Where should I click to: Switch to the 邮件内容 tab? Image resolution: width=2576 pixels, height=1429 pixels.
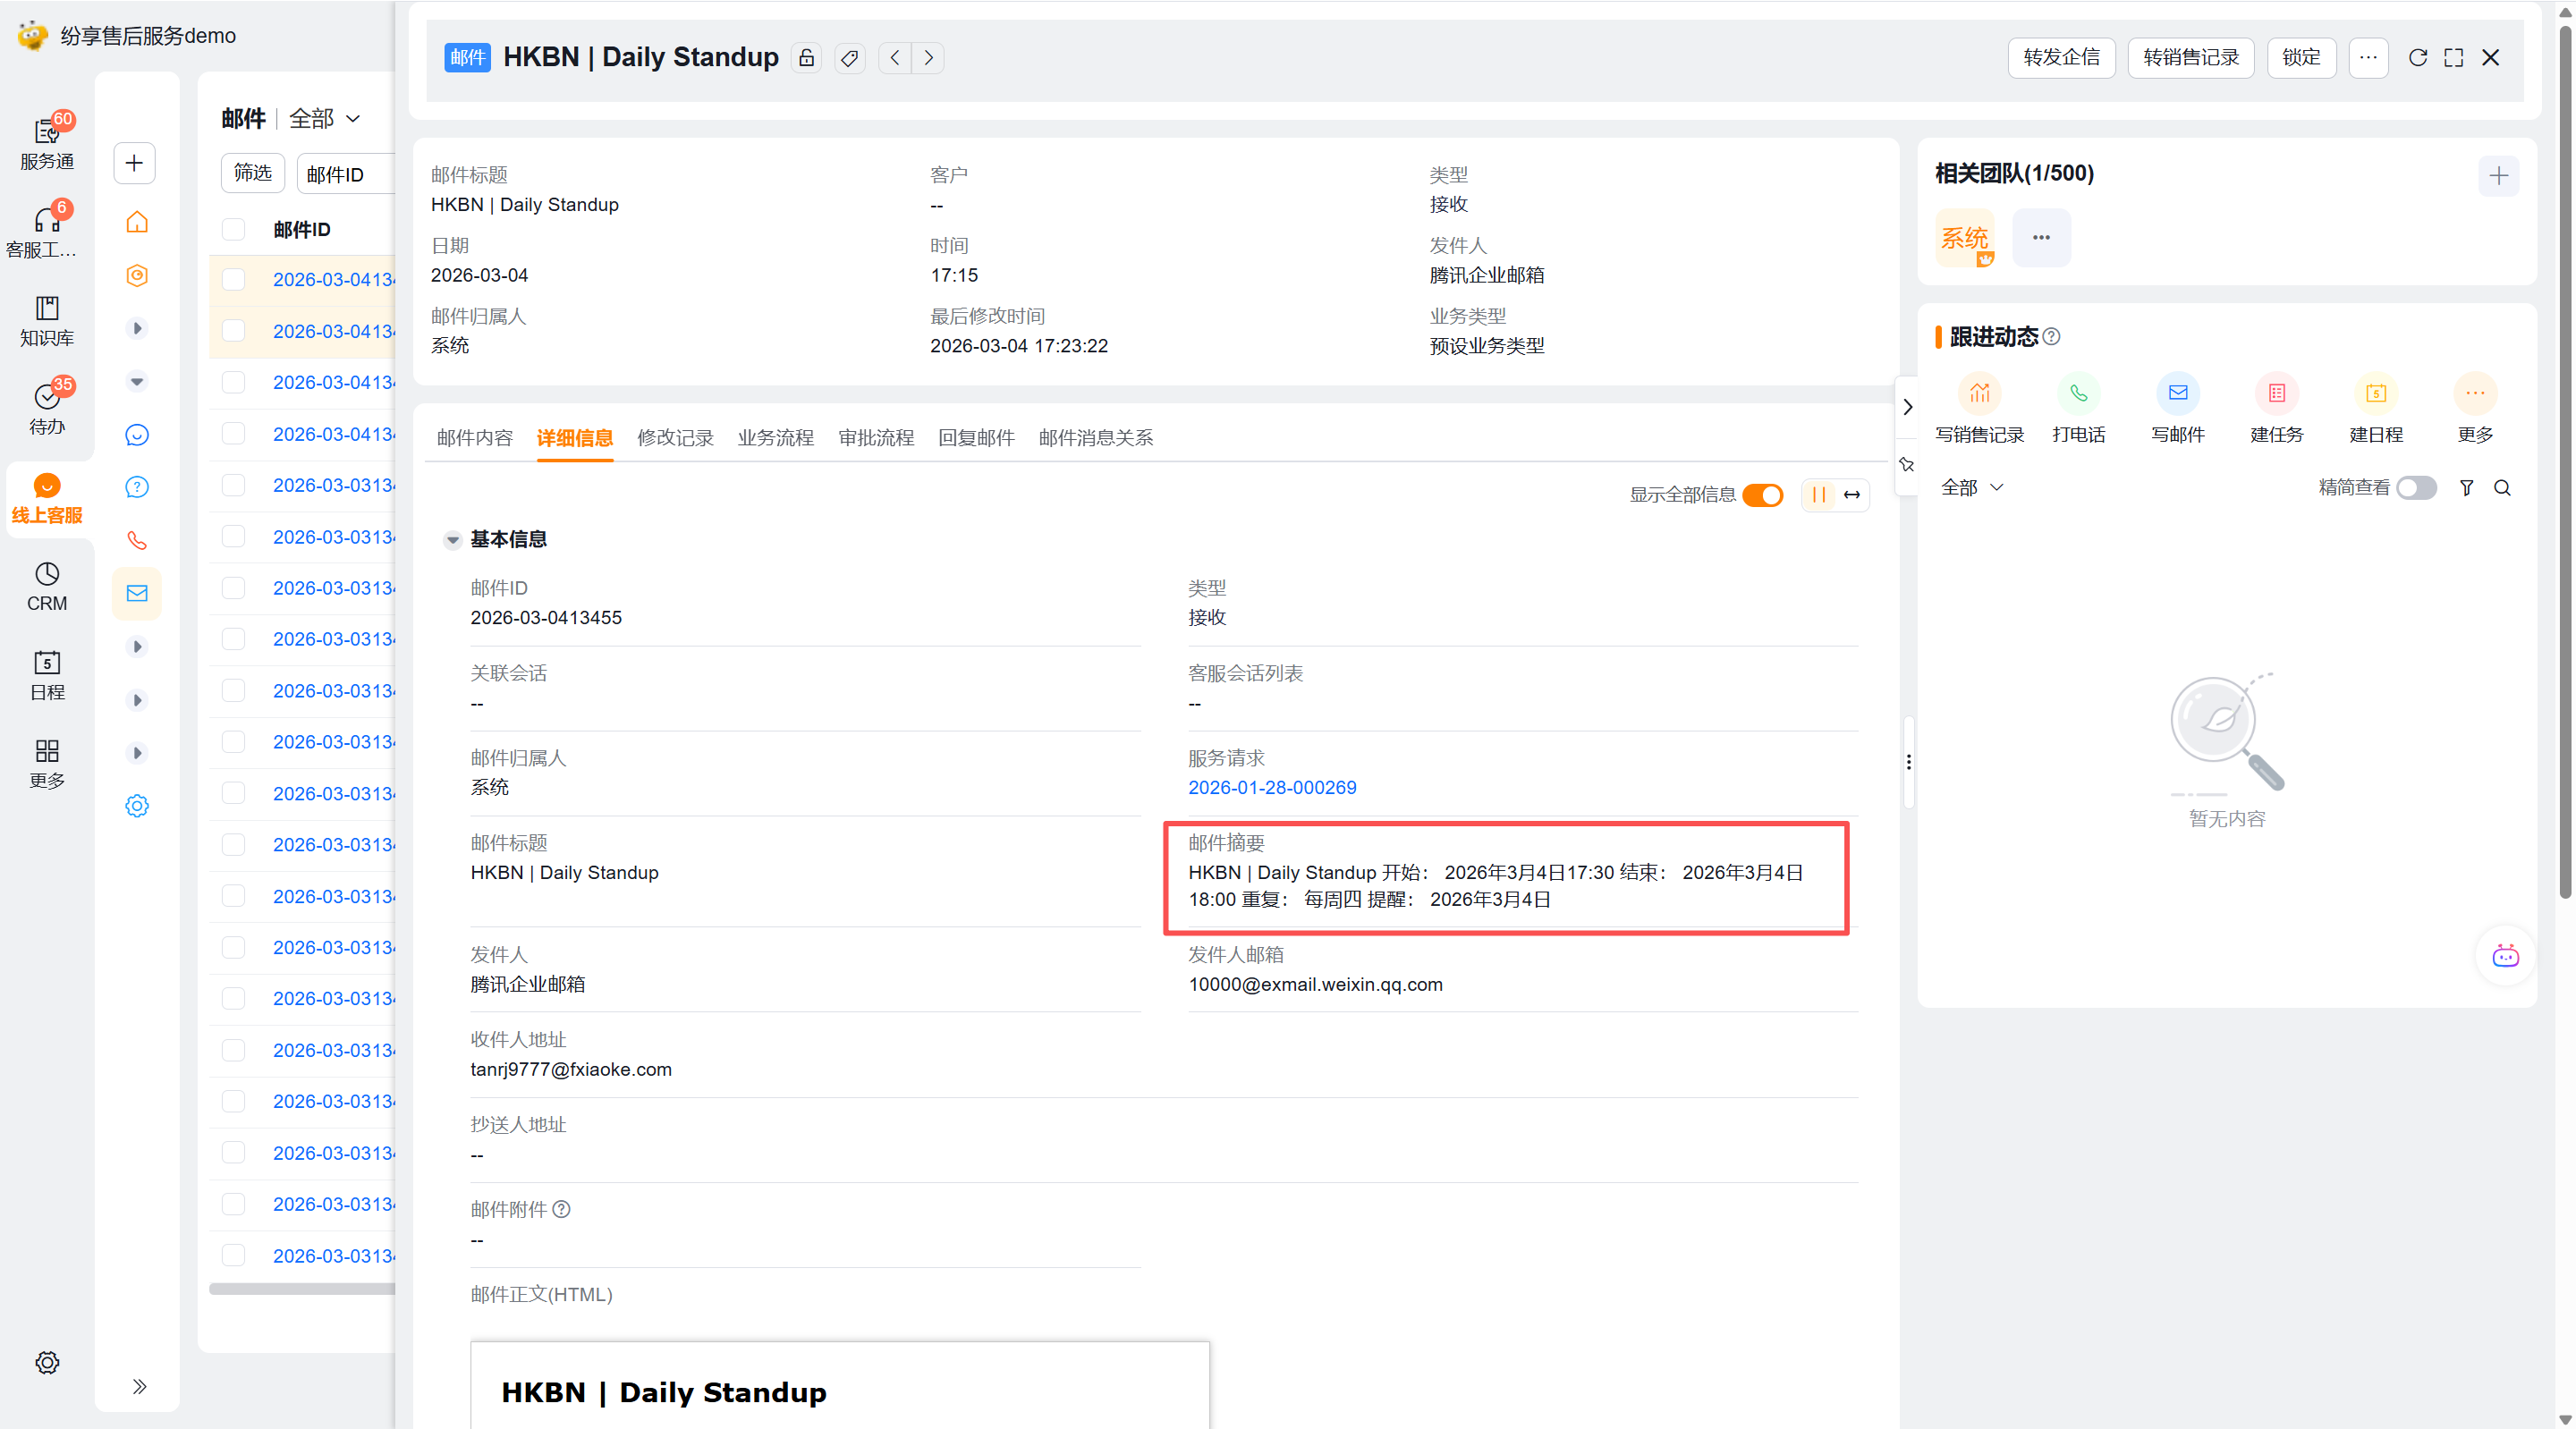coord(474,438)
